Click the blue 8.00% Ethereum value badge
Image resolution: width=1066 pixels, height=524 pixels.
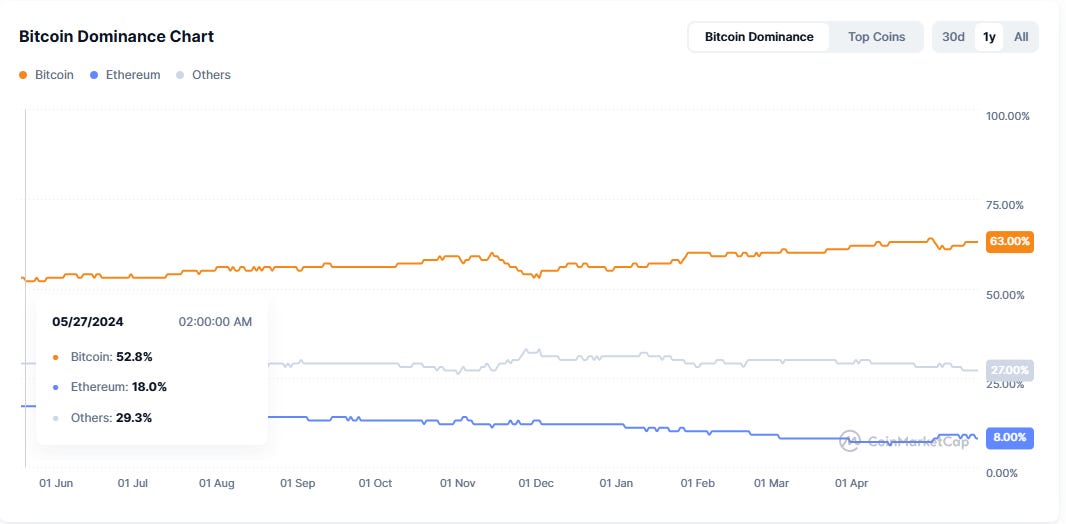point(1010,438)
